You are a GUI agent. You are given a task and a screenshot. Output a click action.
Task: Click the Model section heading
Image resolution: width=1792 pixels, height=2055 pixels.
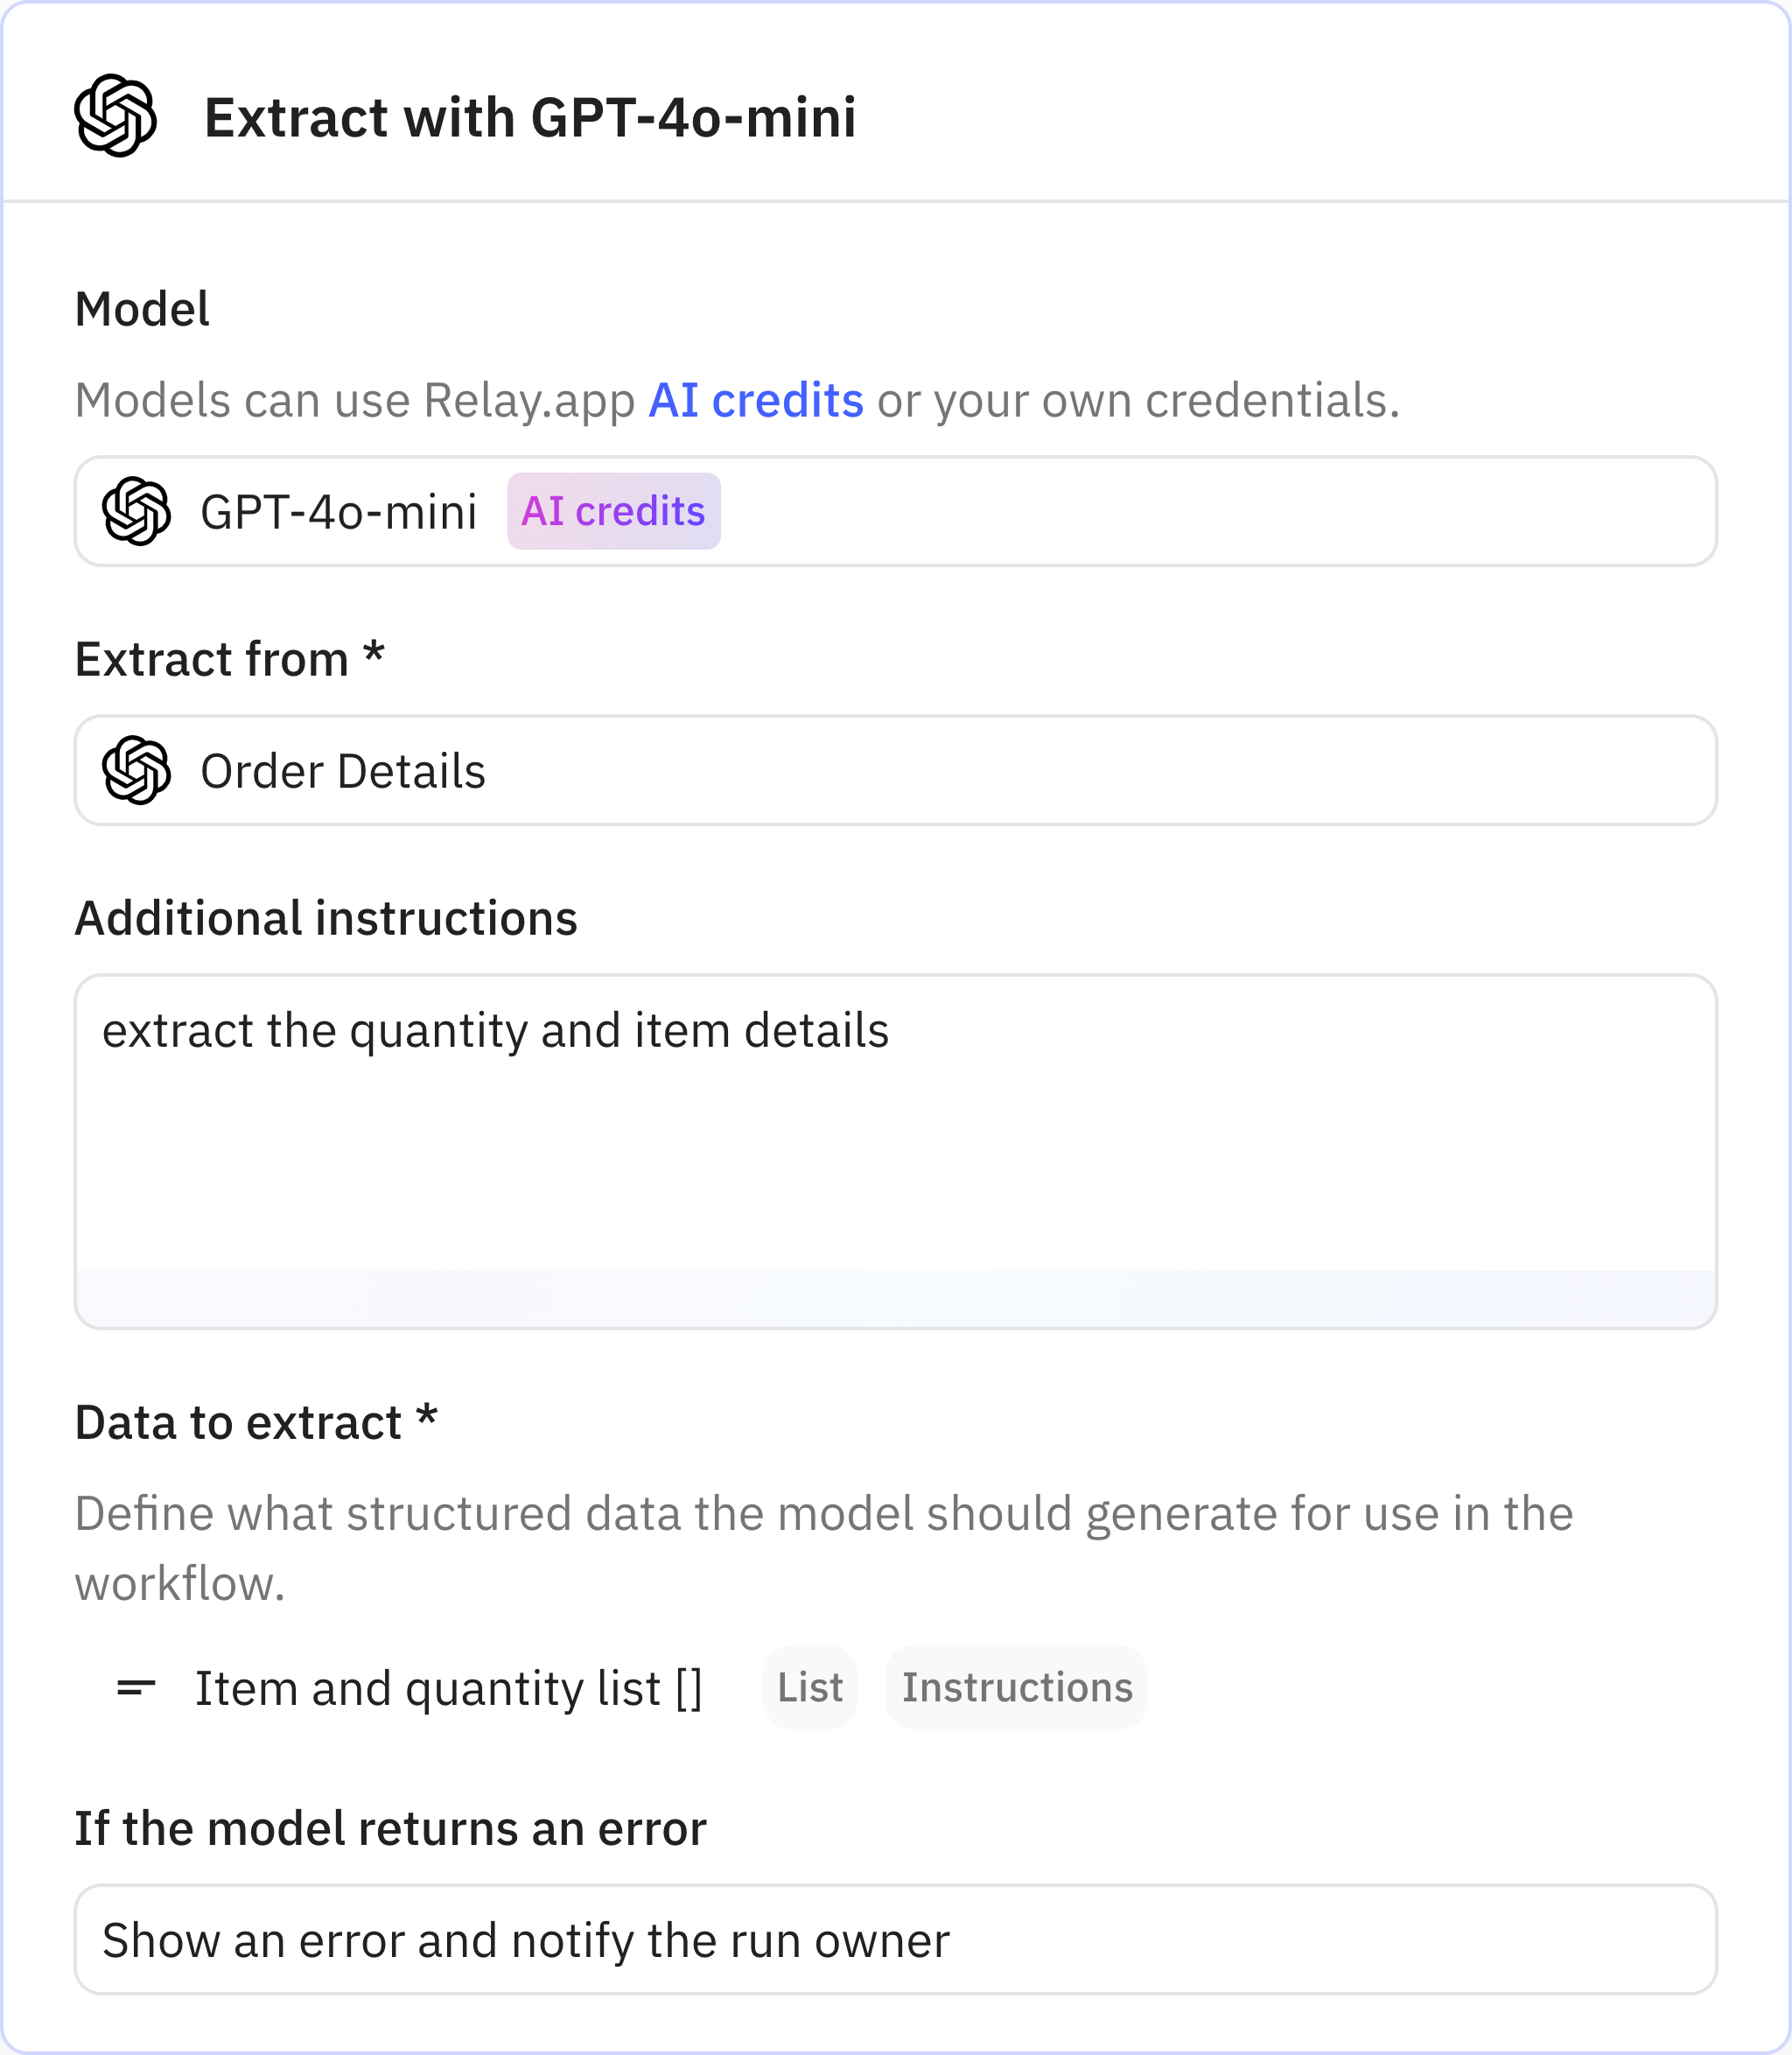pyautogui.click(x=142, y=308)
